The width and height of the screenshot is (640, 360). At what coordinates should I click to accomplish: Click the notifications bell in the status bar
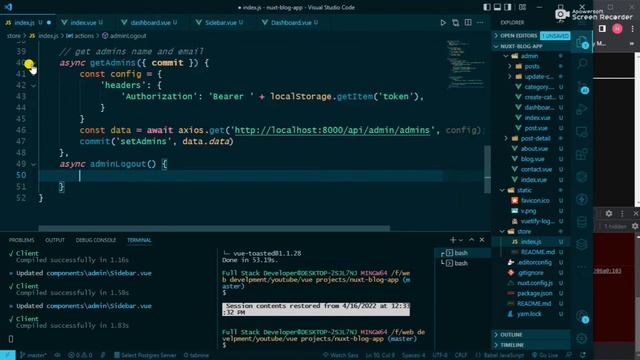[x=583, y=355]
